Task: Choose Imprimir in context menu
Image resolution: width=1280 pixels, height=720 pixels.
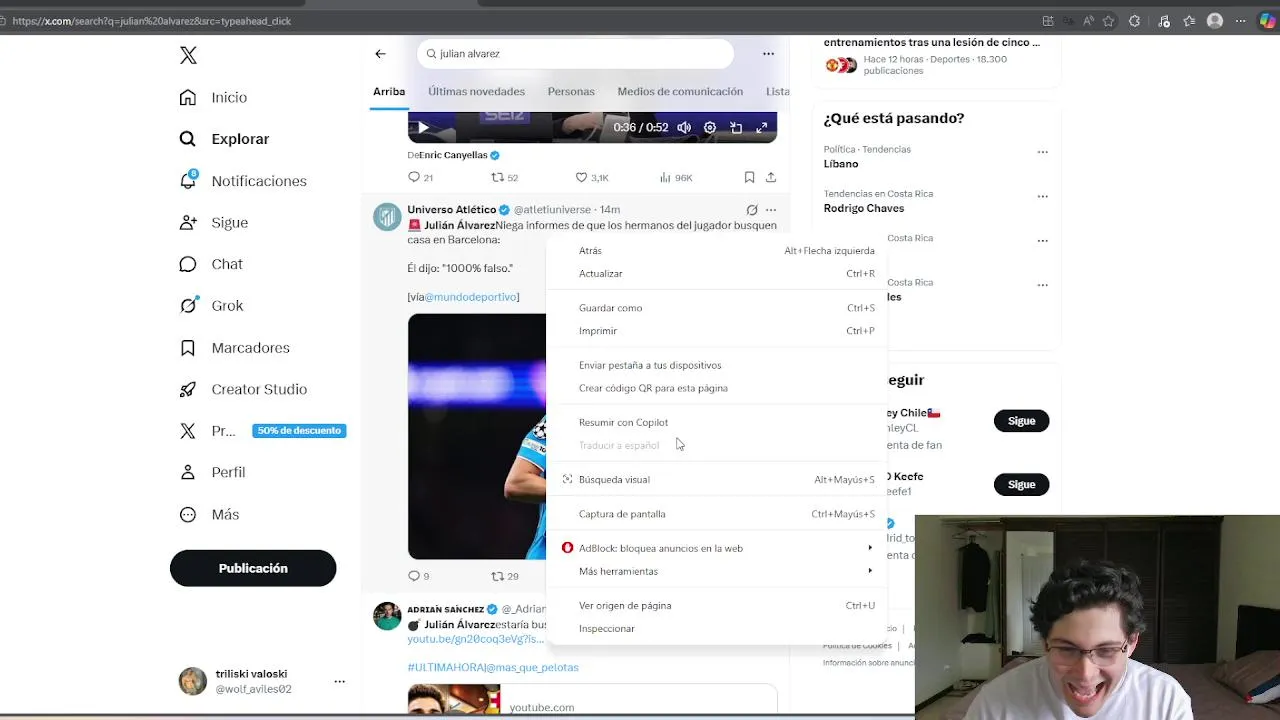Action: [717, 331]
